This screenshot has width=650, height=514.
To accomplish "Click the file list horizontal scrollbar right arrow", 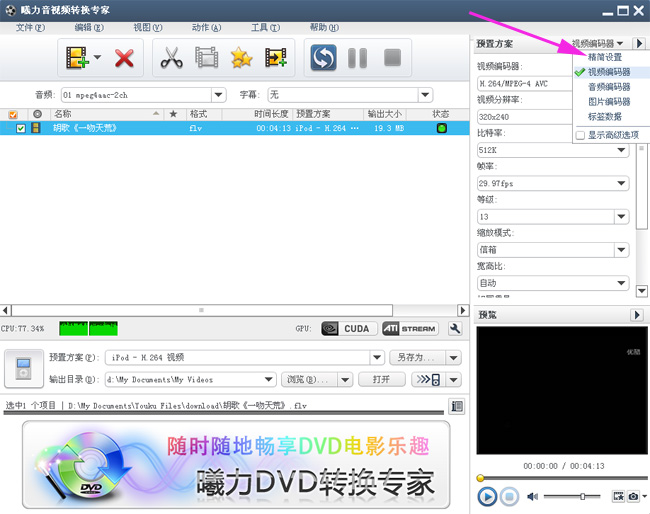I will coord(463,310).
